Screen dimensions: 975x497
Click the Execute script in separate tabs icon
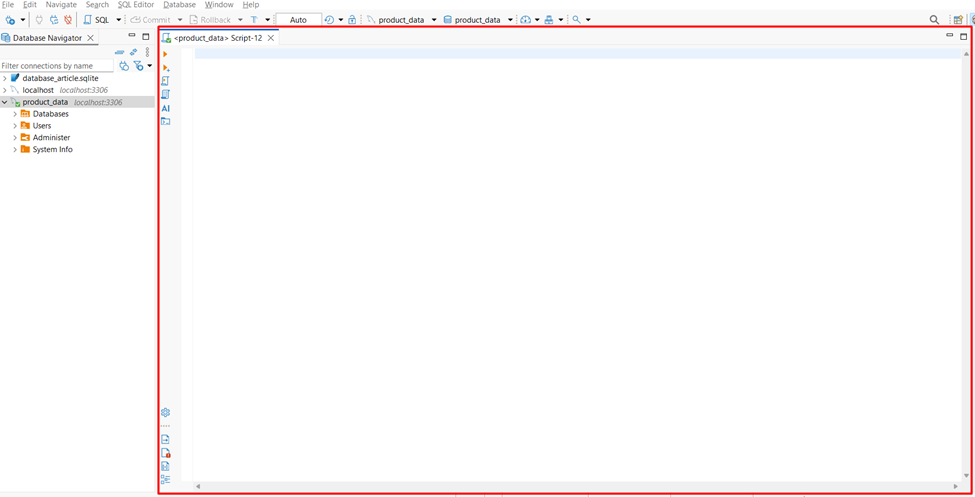pyautogui.click(x=165, y=95)
